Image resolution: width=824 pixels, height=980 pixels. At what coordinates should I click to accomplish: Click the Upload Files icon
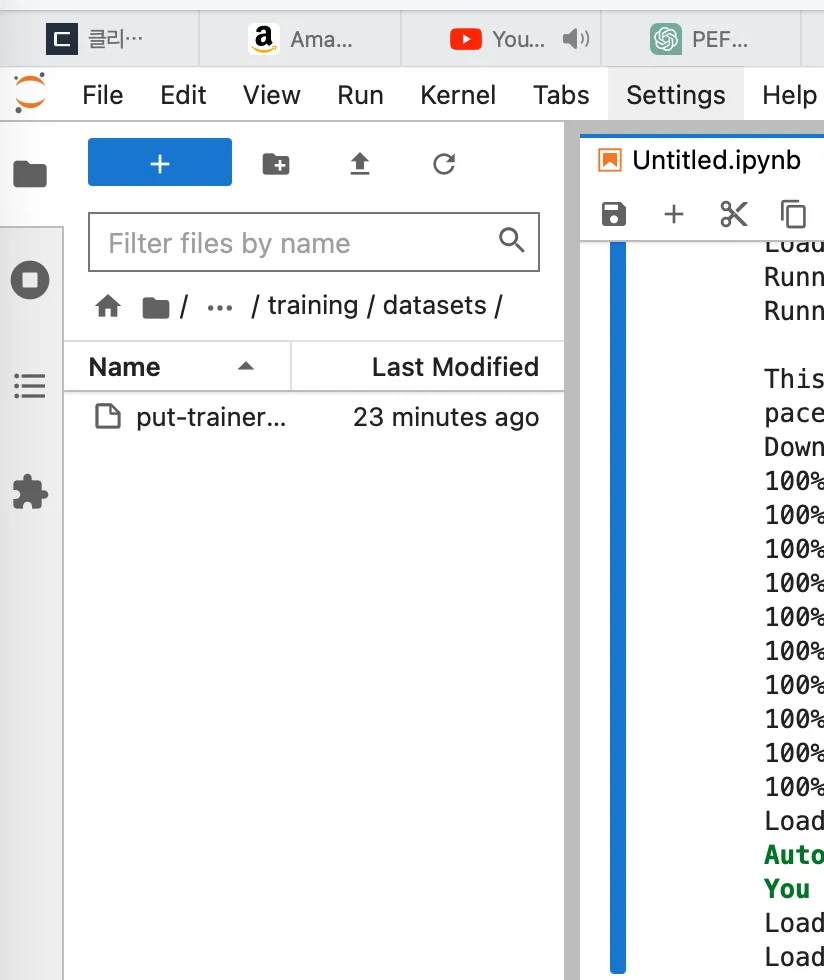click(360, 164)
